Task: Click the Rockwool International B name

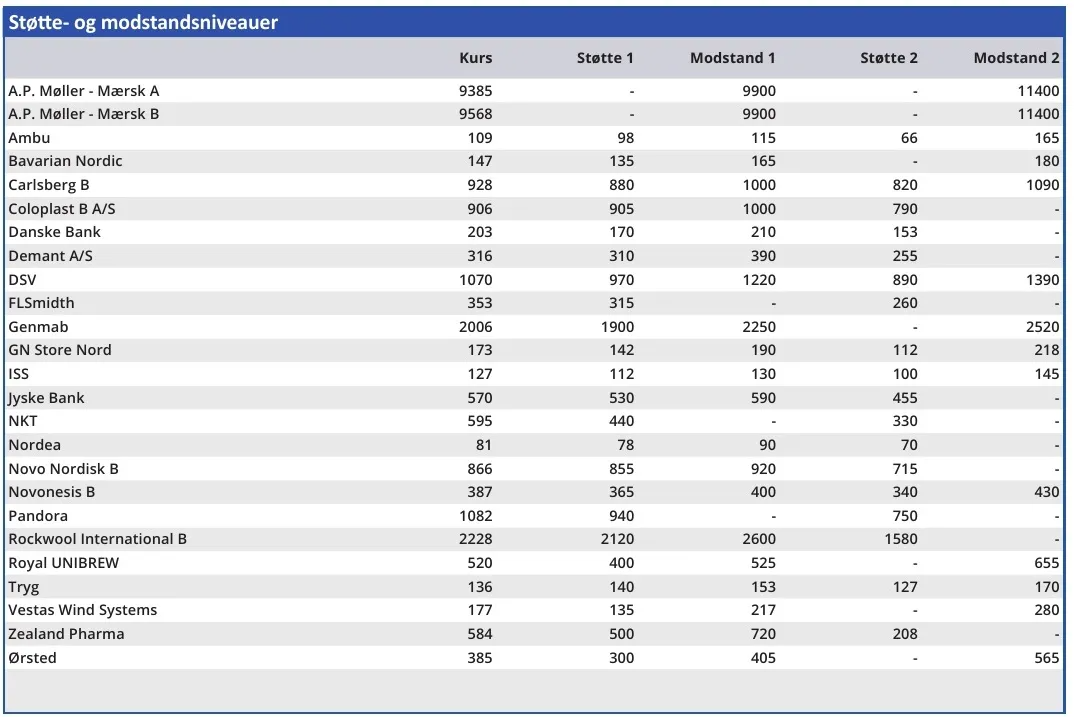Action: coord(98,539)
